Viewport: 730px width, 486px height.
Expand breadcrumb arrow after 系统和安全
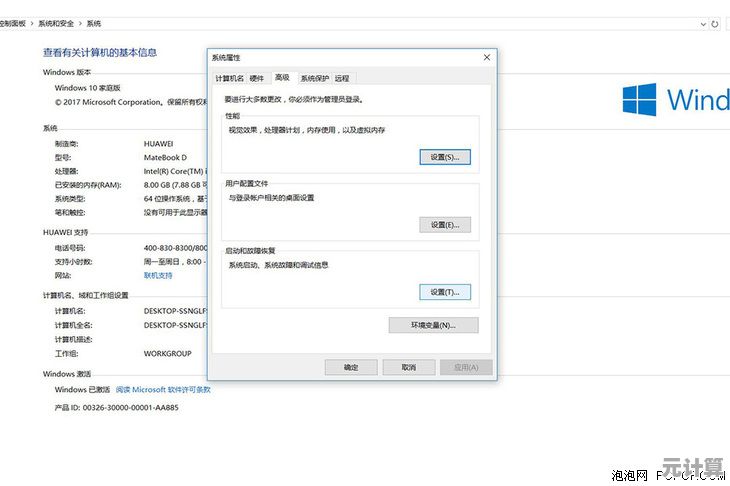[x=80, y=22]
